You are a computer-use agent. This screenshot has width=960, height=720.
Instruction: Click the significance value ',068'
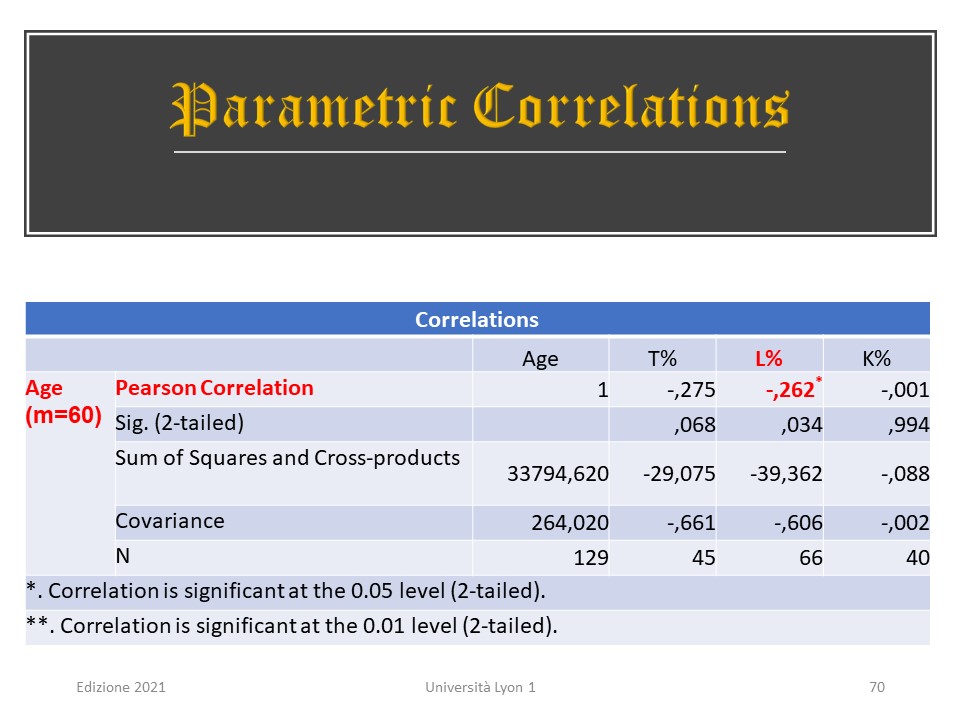click(x=694, y=425)
